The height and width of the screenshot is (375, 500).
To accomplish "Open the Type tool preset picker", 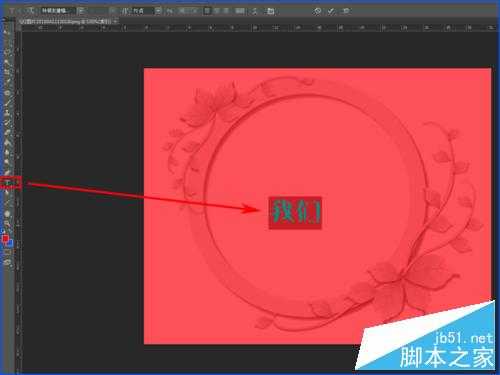I will 12,11.
